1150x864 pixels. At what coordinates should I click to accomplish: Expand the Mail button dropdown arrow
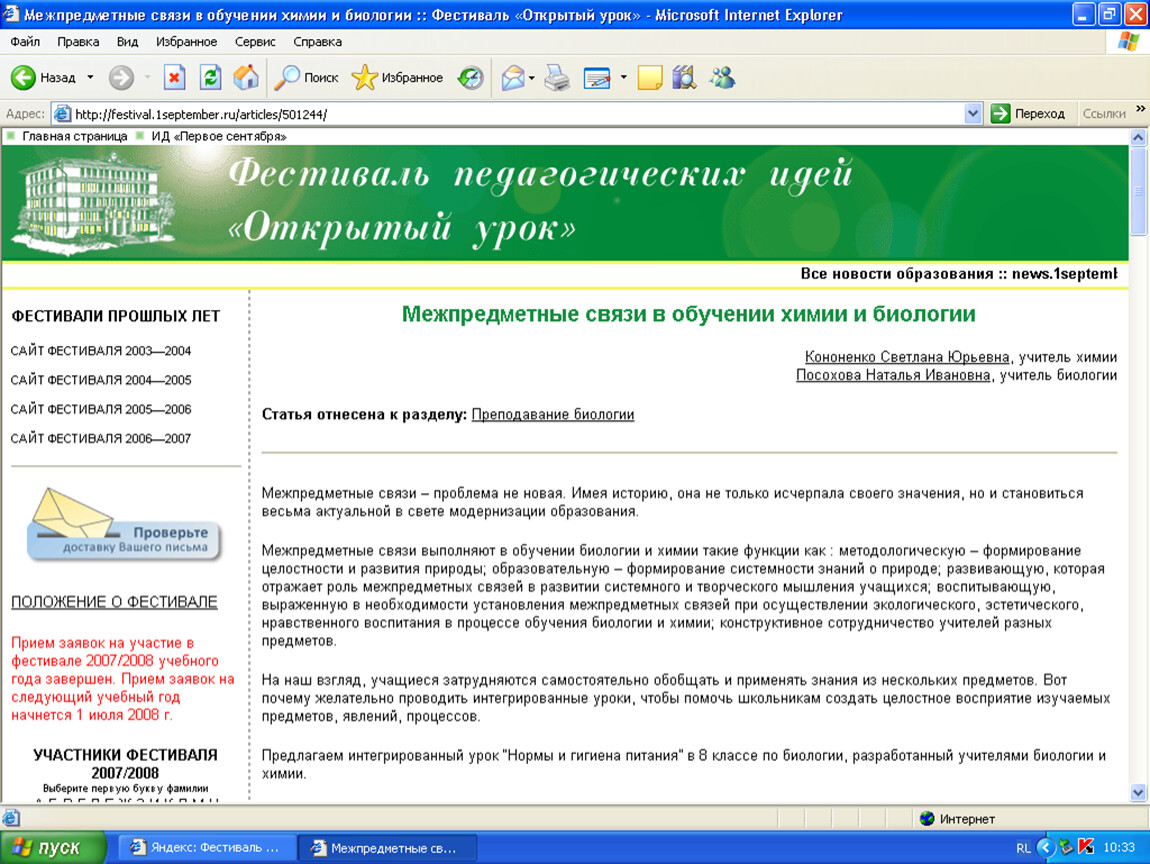click(532, 78)
